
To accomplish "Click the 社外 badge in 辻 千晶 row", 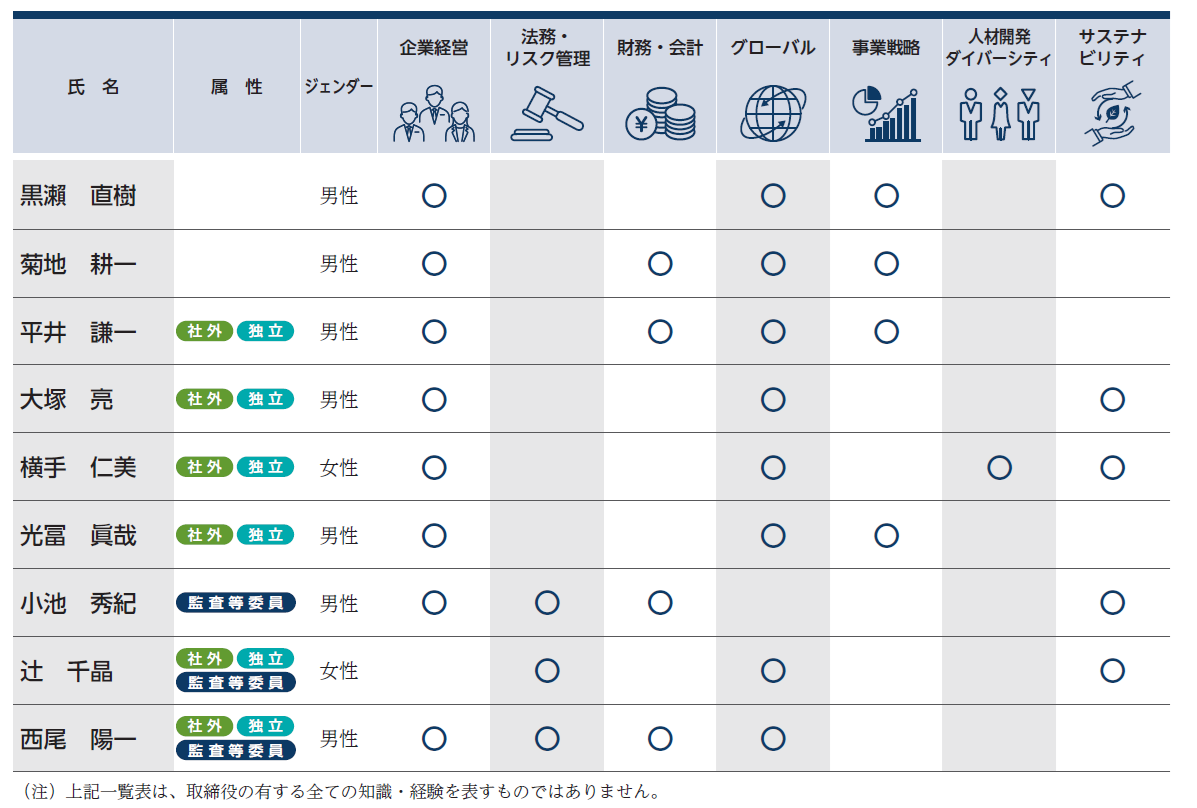I will coord(205,658).
